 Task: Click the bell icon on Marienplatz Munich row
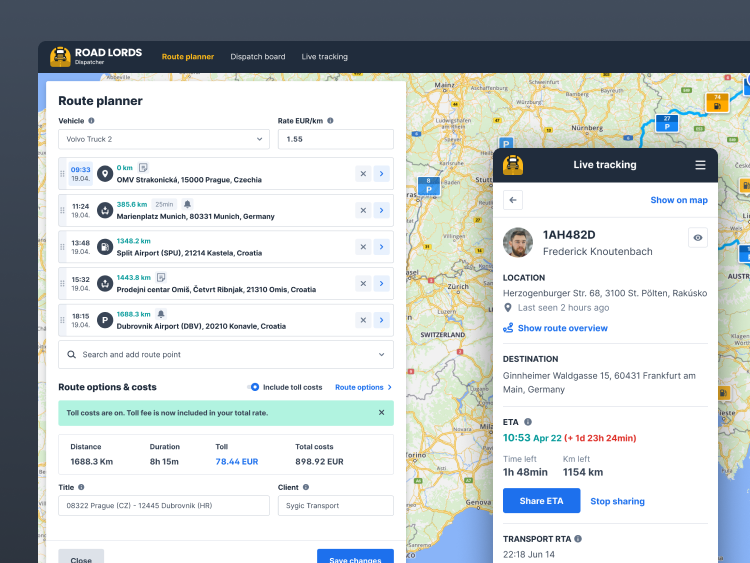[188, 204]
